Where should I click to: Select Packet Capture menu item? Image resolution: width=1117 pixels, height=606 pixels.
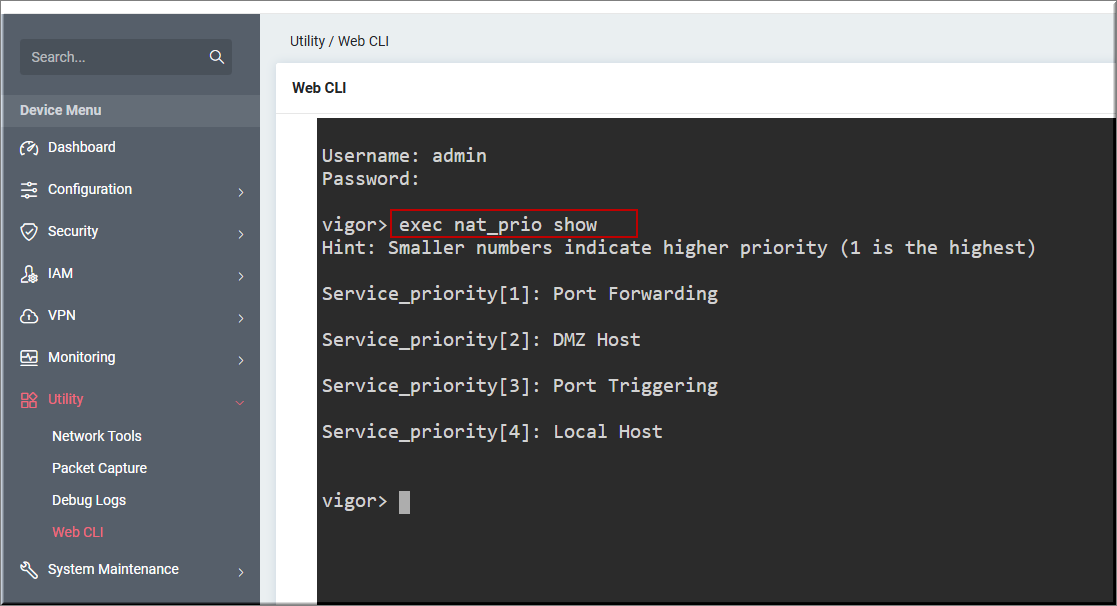tap(99, 468)
